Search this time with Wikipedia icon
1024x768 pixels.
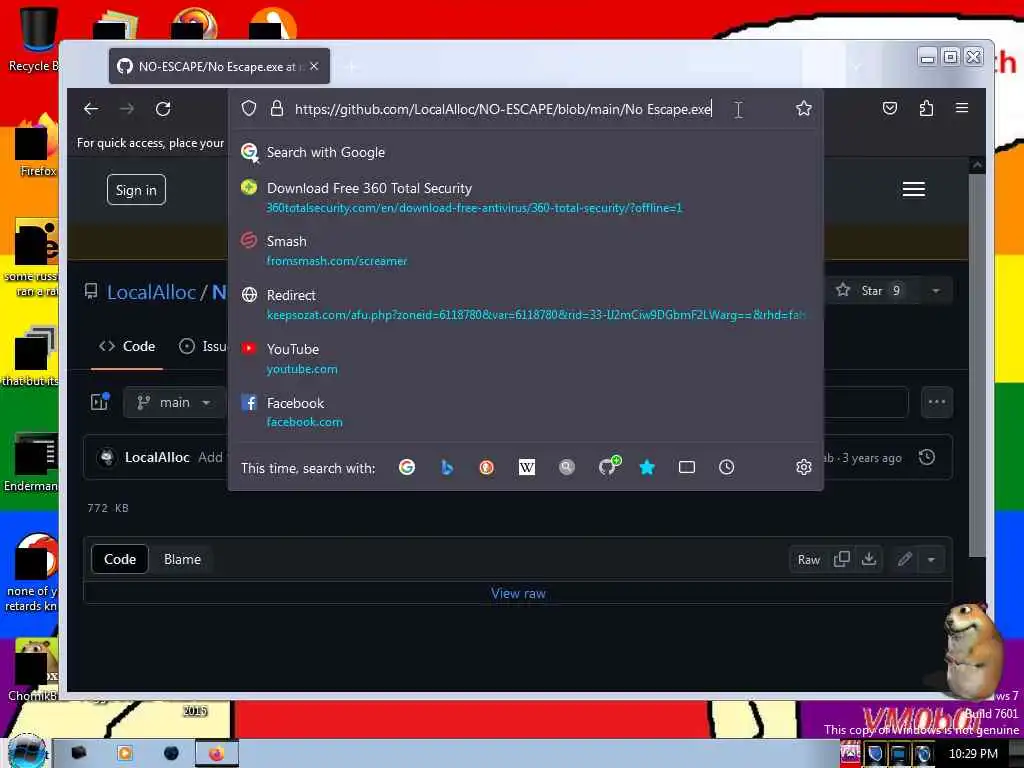coord(526,467)
